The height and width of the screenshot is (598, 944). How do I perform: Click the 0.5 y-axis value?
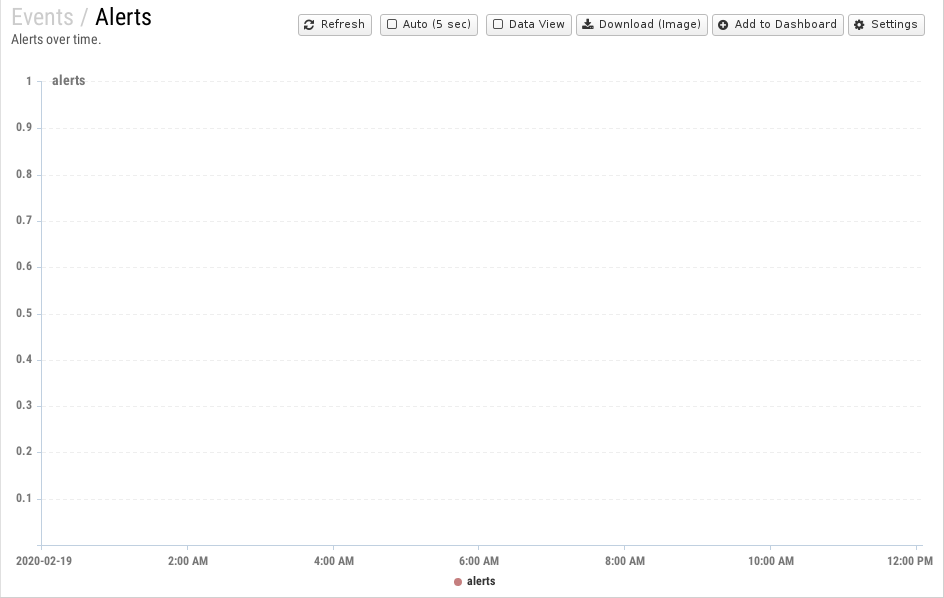coord(24,313)
